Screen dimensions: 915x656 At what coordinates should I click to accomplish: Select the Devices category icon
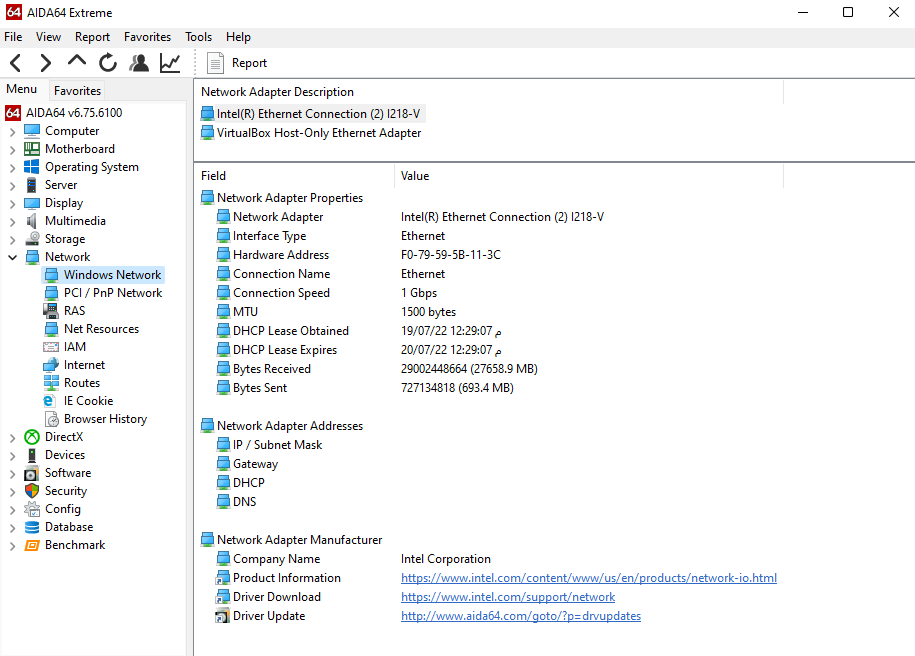pyautogui.click(x=32, y=455)
